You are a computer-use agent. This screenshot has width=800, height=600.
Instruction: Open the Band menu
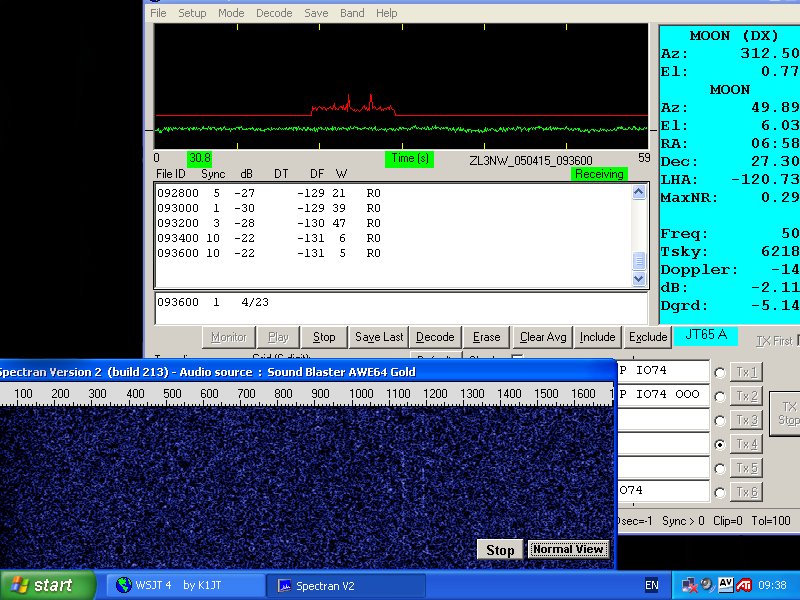click(x=352, y=13)
